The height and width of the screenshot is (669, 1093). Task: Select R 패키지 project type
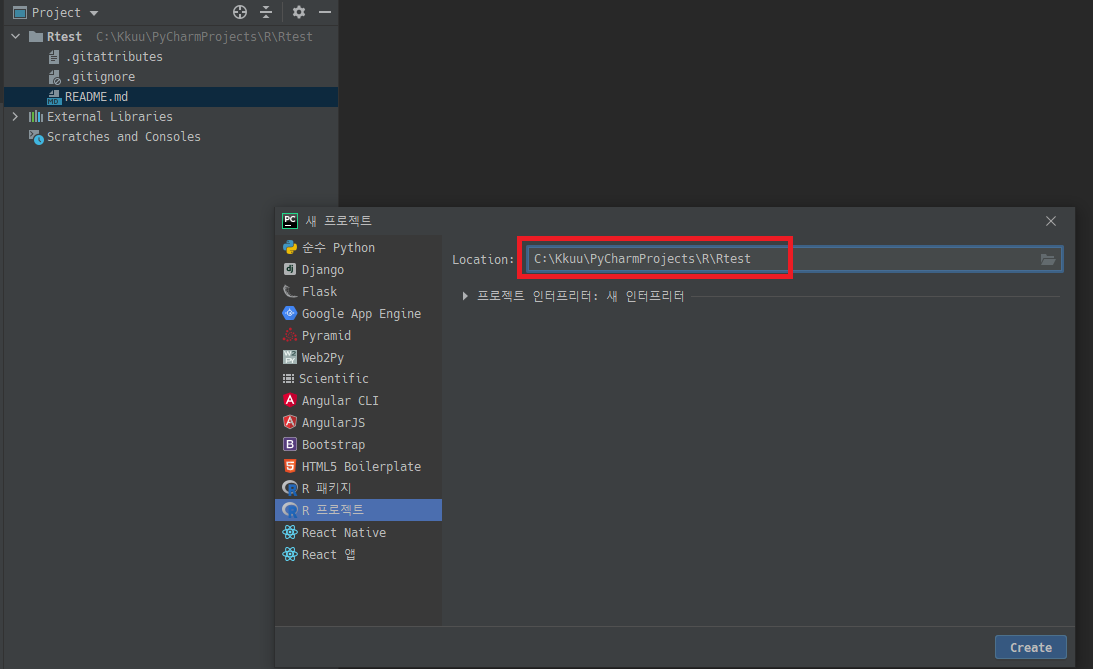tap(358, 488)
